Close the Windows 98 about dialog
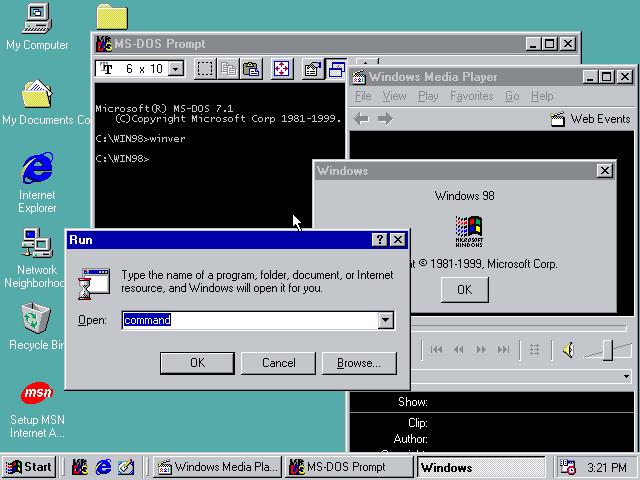Image resolution: width=640 pixels, height=480 pixels. point(604,171)
